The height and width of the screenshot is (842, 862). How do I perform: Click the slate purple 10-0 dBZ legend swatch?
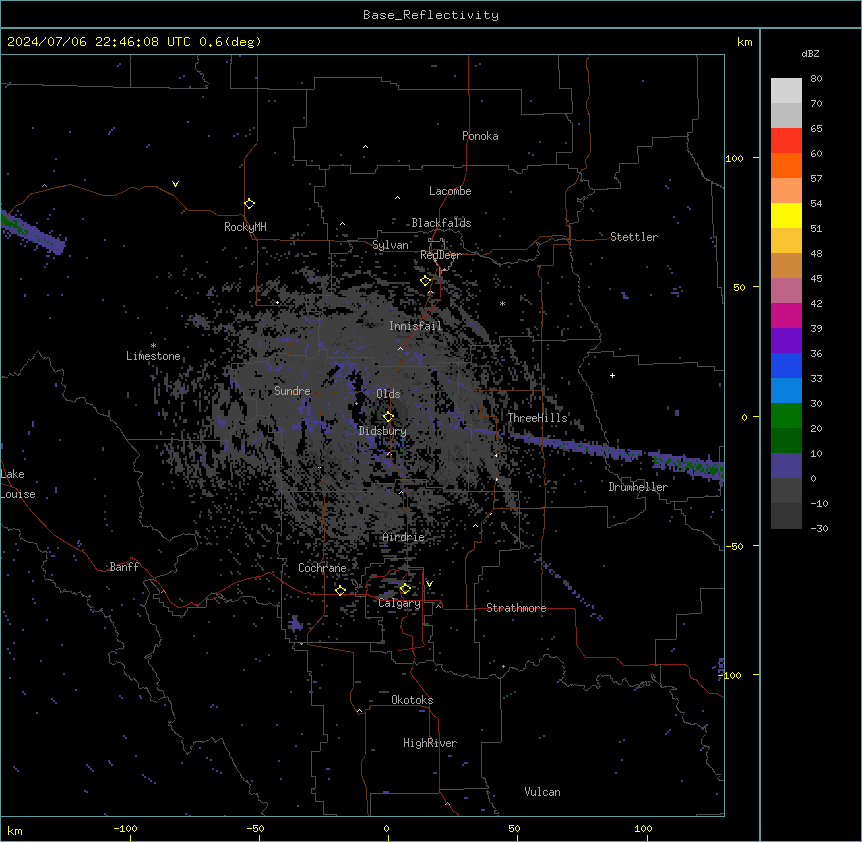point(786,466)
